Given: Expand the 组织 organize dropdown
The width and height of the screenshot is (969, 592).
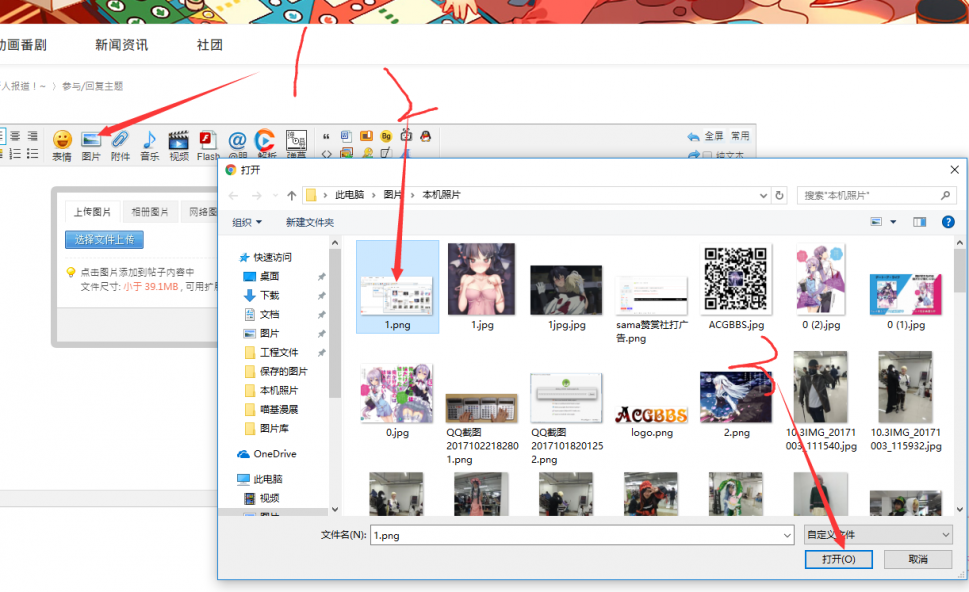Looking at the screenshot, I should click(247, 222).
